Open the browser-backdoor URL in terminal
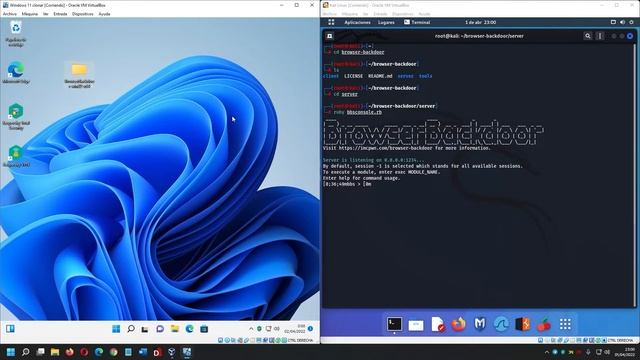 (385, 148)
